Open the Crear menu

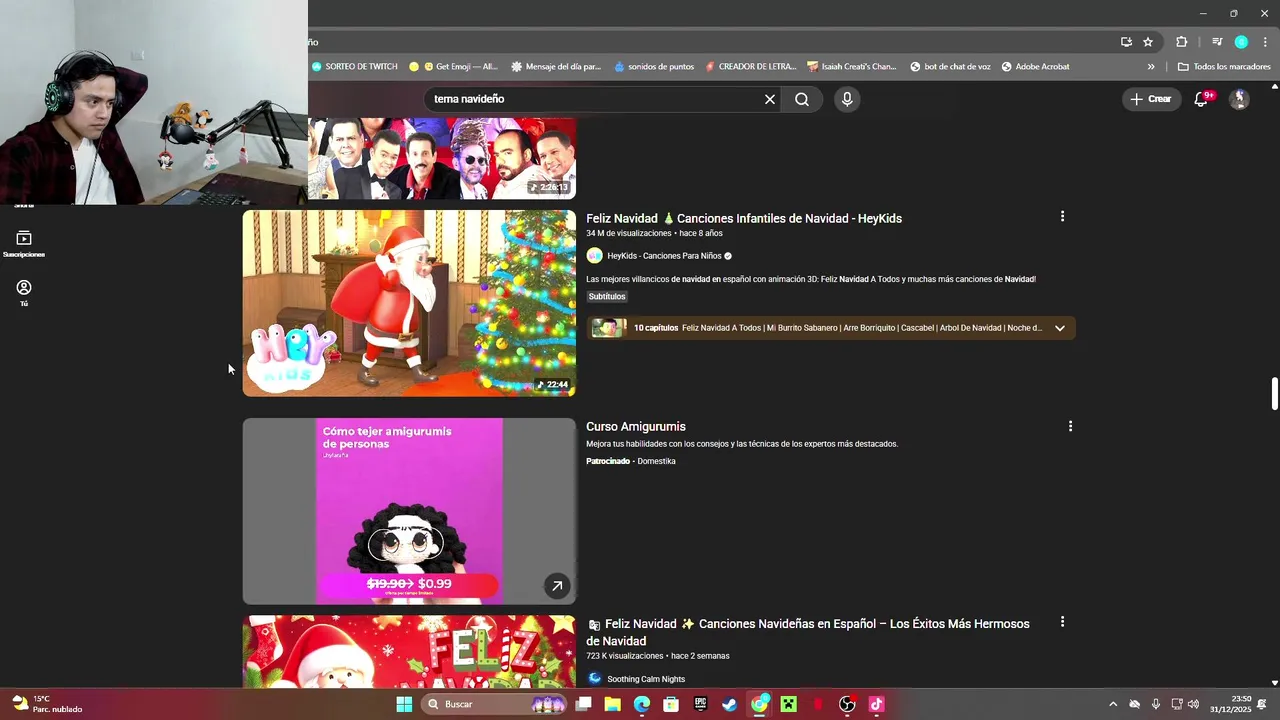click(1151, 99)
